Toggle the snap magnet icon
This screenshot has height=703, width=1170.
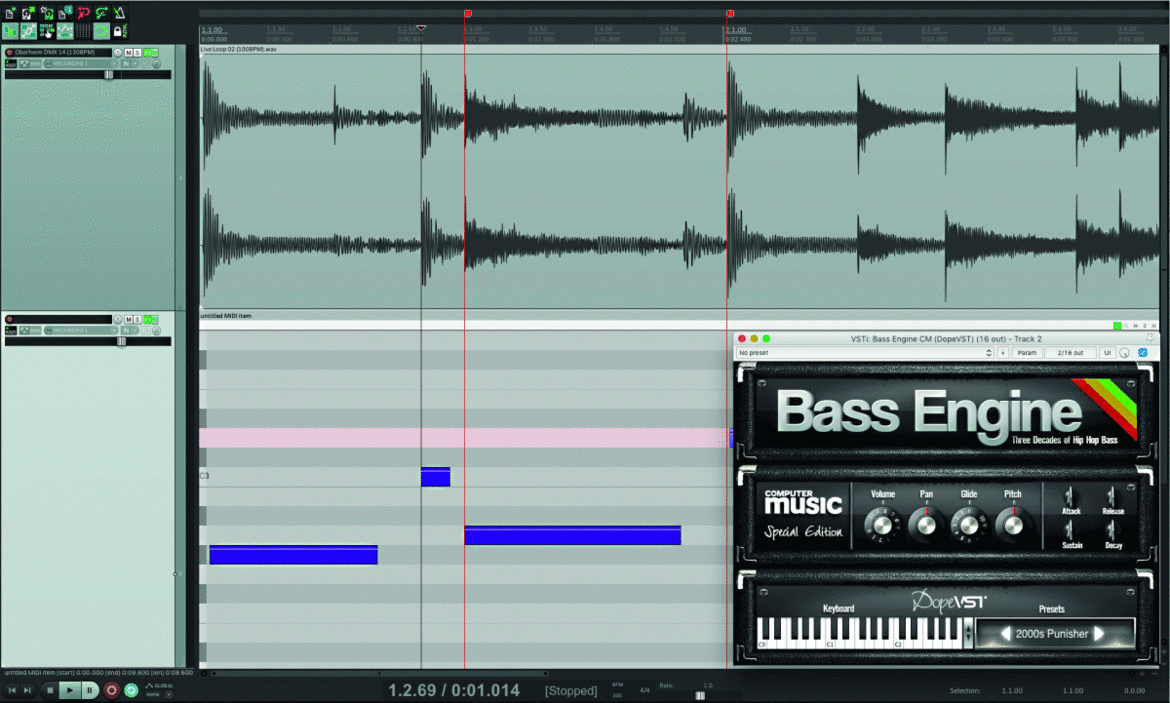(101, 31)
